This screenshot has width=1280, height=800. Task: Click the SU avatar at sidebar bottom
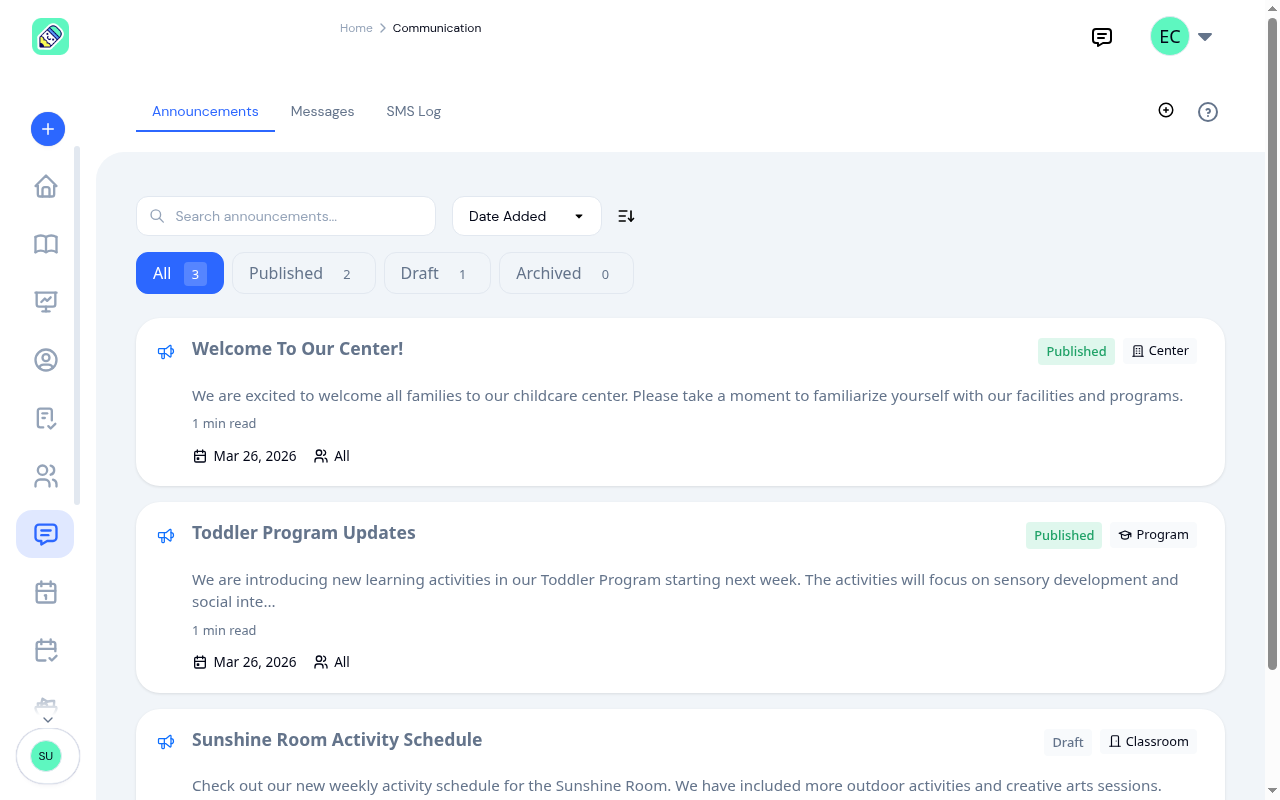[46, 756]
